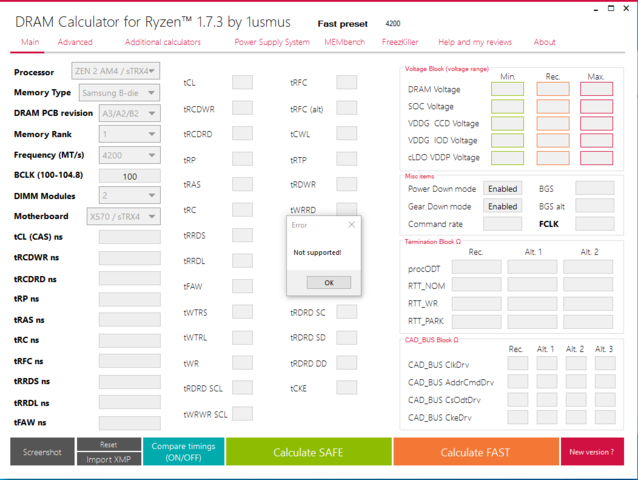Click the tRFC timing box
638x480 pixels.
(x=347, y=82)
